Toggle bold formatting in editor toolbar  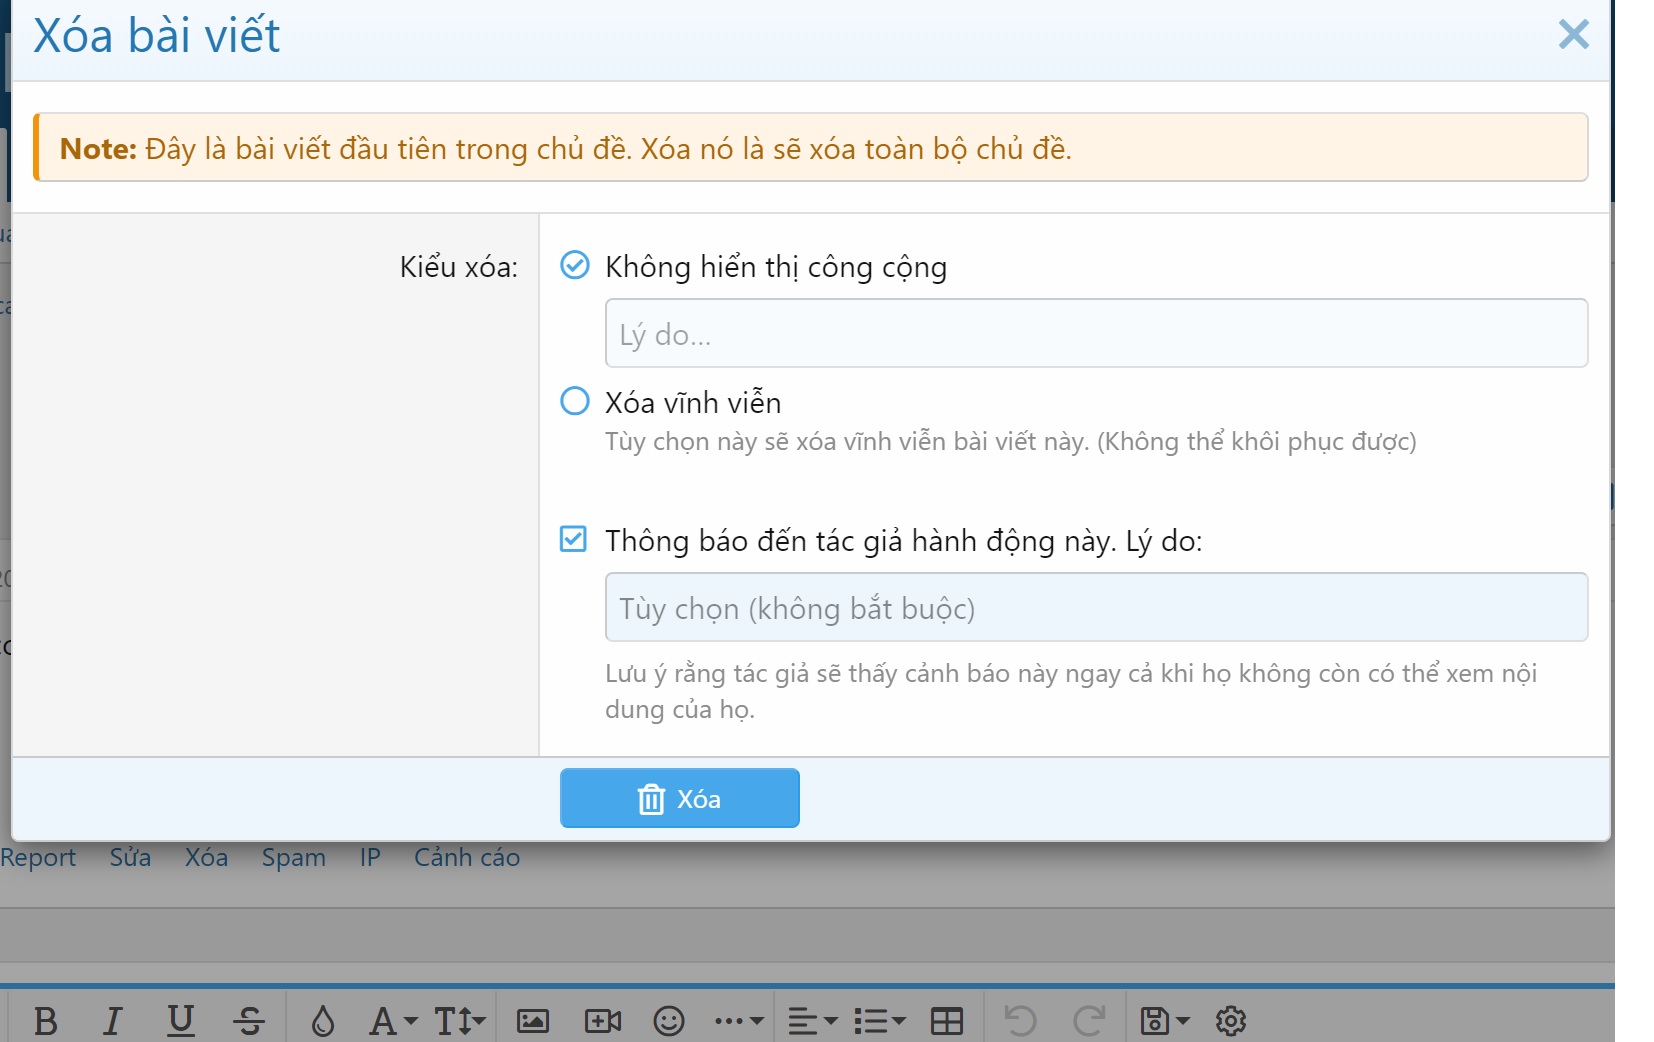[x=45, y=1021]
